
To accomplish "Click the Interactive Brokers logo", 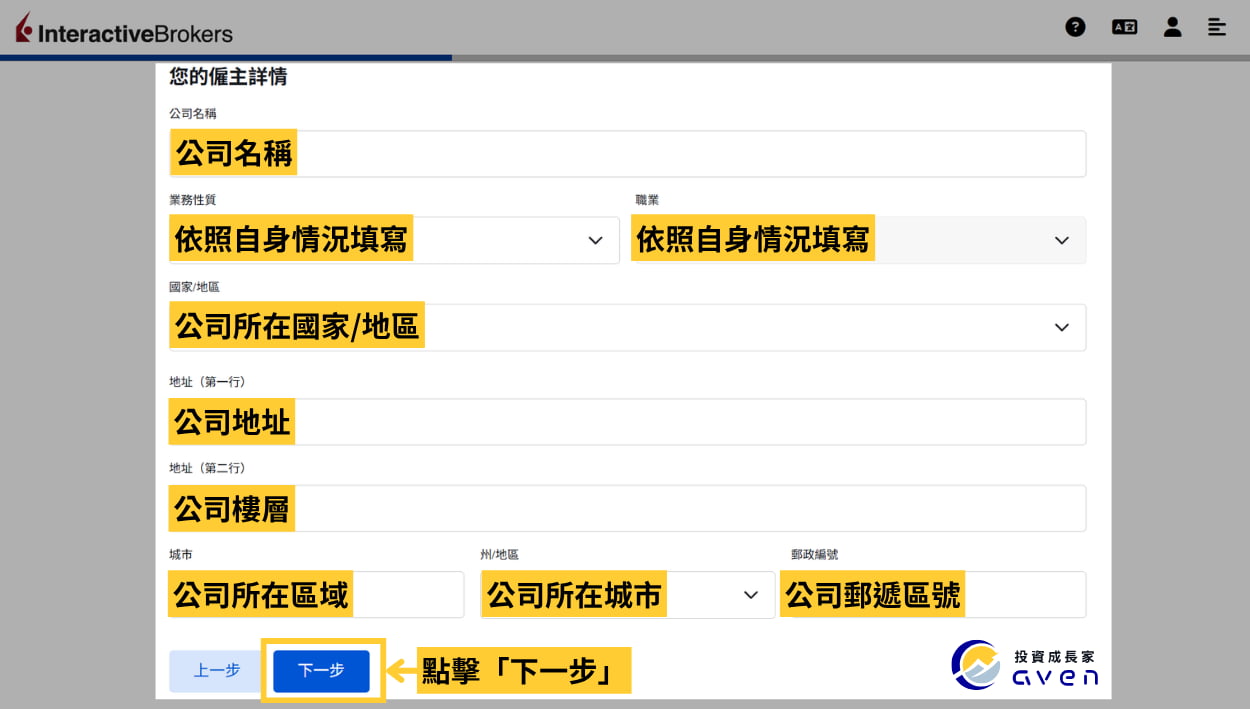I will coord(124,30).
